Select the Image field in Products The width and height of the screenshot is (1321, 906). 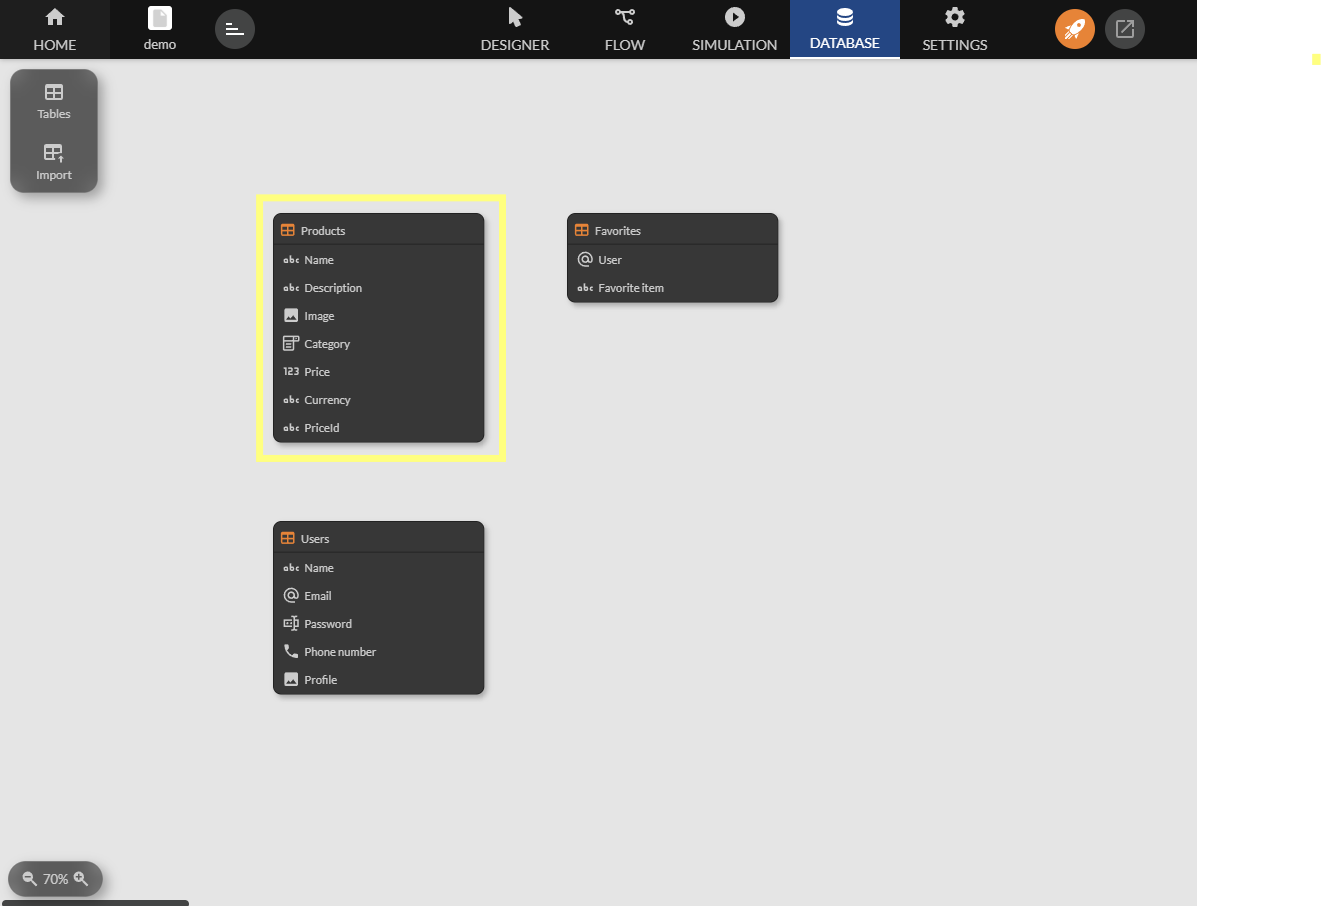(379, 316)
